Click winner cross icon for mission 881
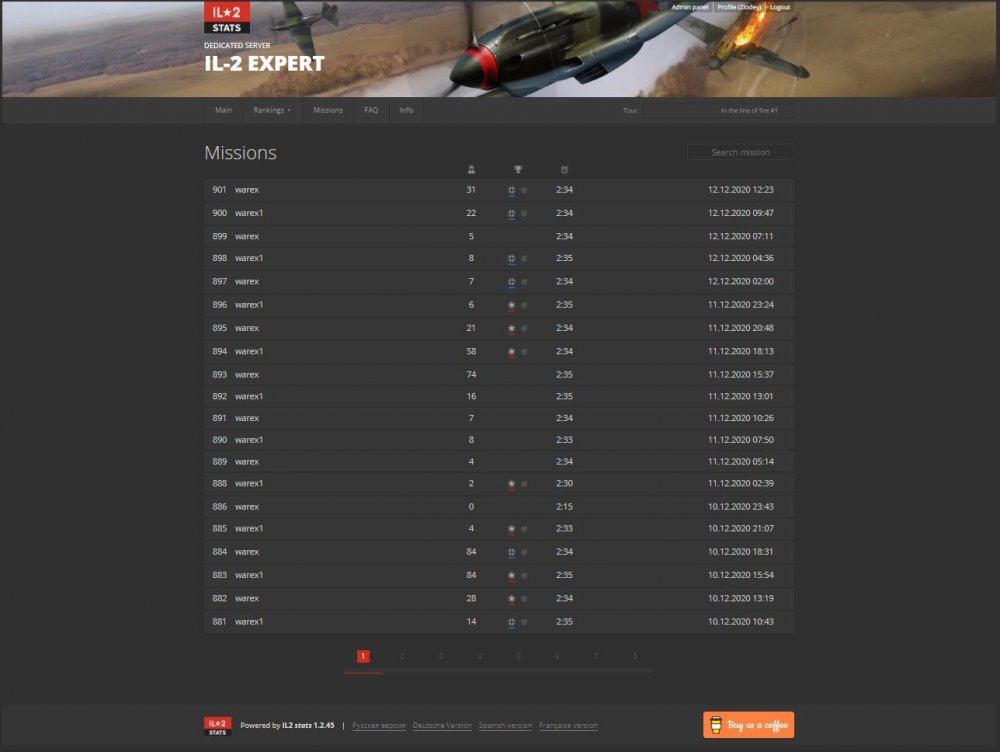The height and width of the screenshot is (752, 1000). click(511, 623)
